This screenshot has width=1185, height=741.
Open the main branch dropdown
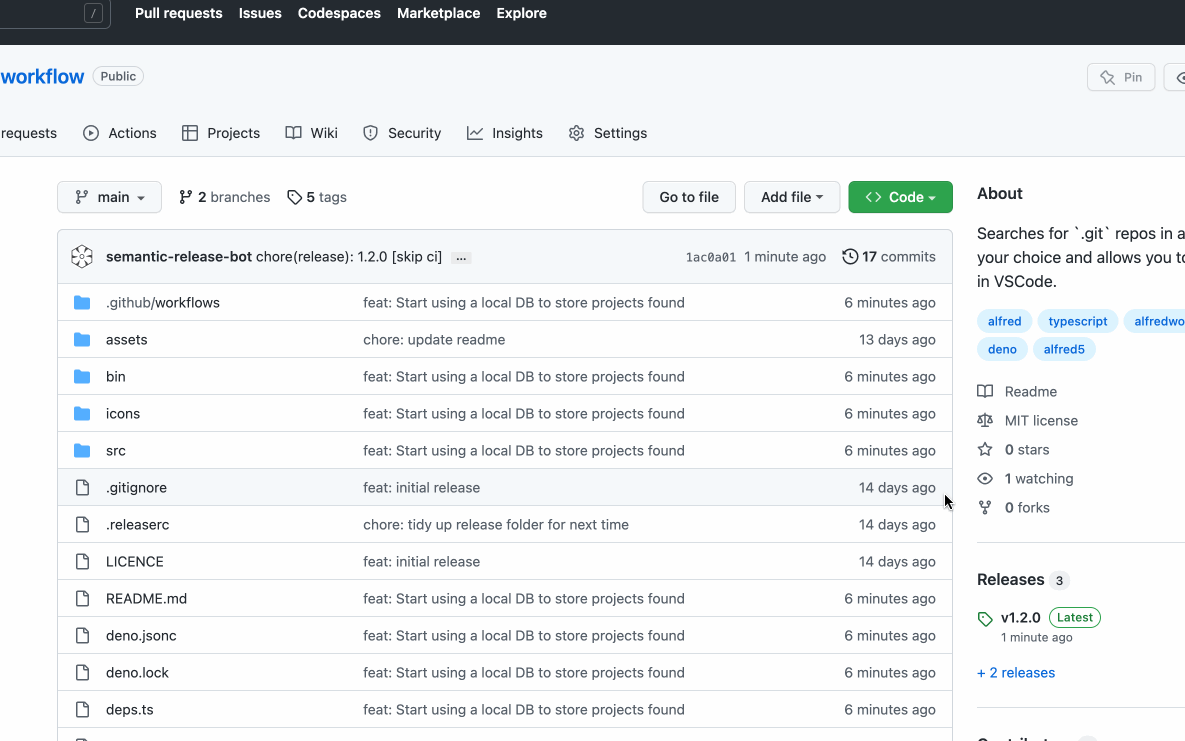click(x=110, y=197)
